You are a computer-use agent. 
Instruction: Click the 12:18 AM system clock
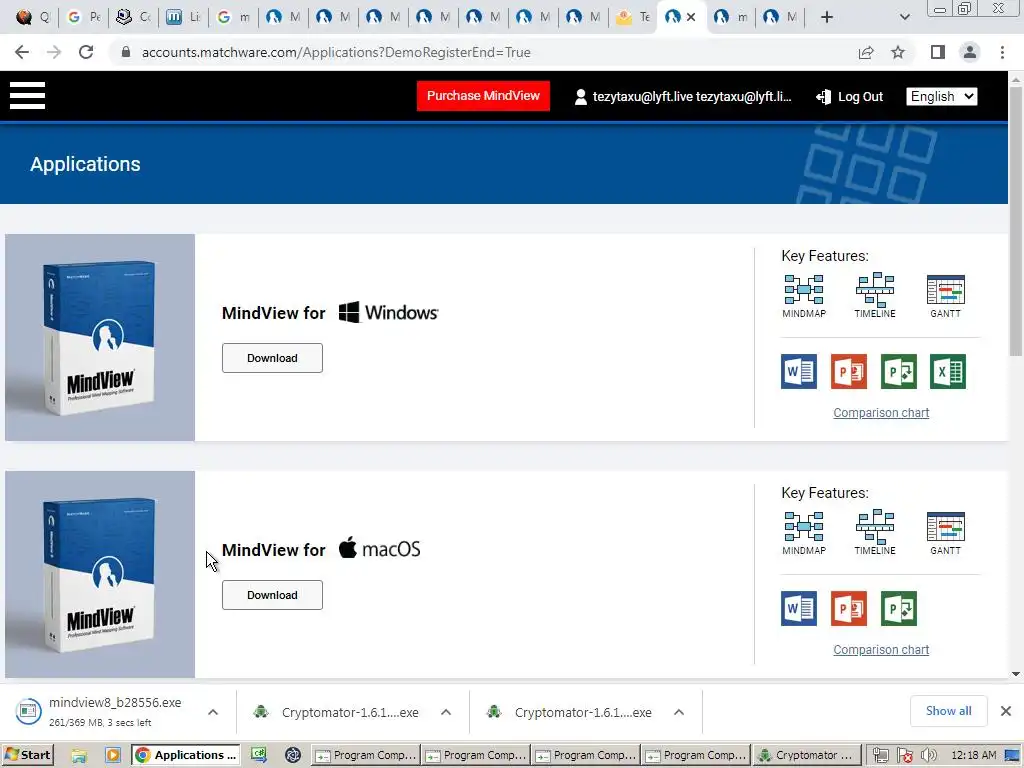click(974, 756)
